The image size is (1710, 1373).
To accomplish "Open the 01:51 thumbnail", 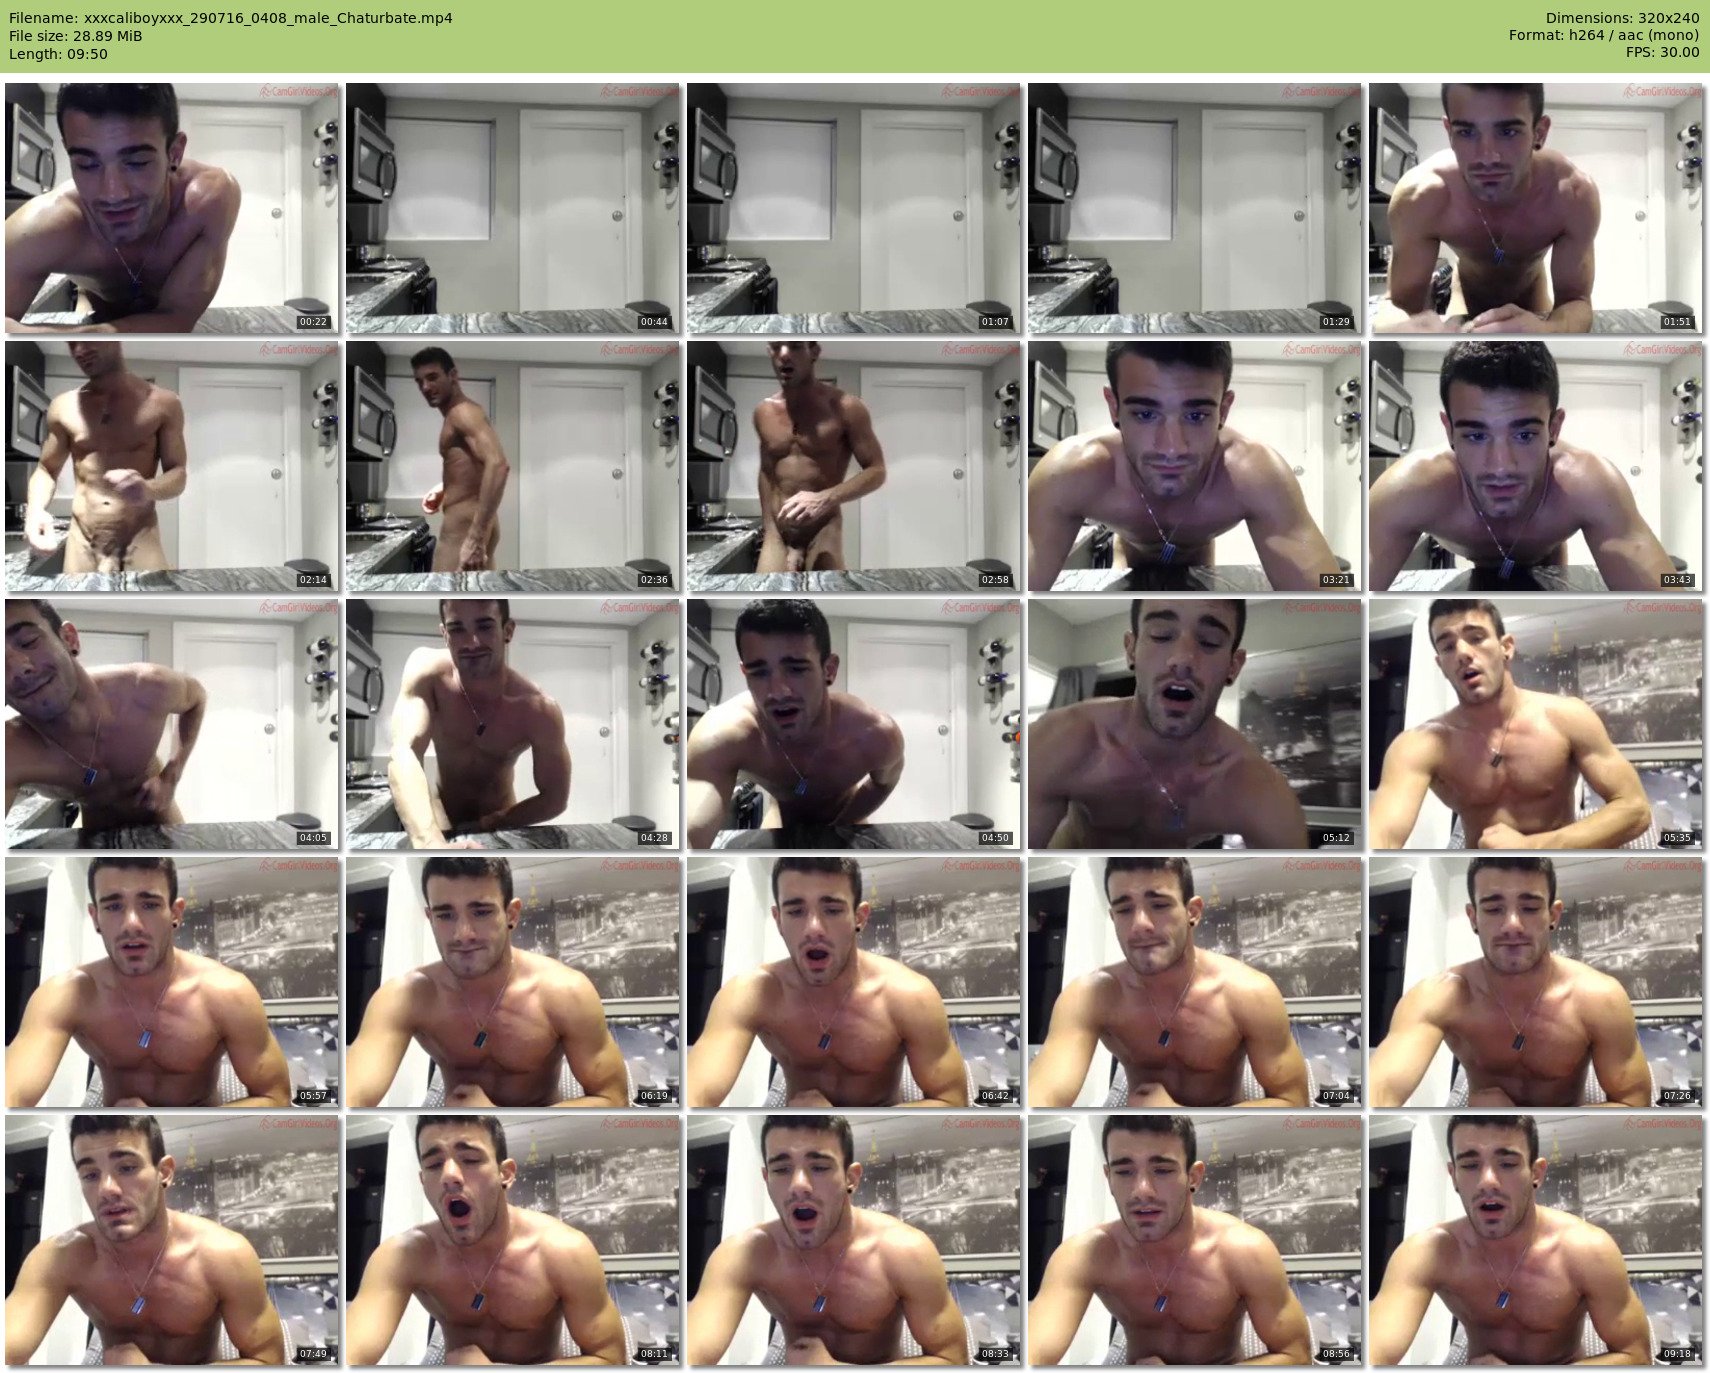I will coord(1536,208).
